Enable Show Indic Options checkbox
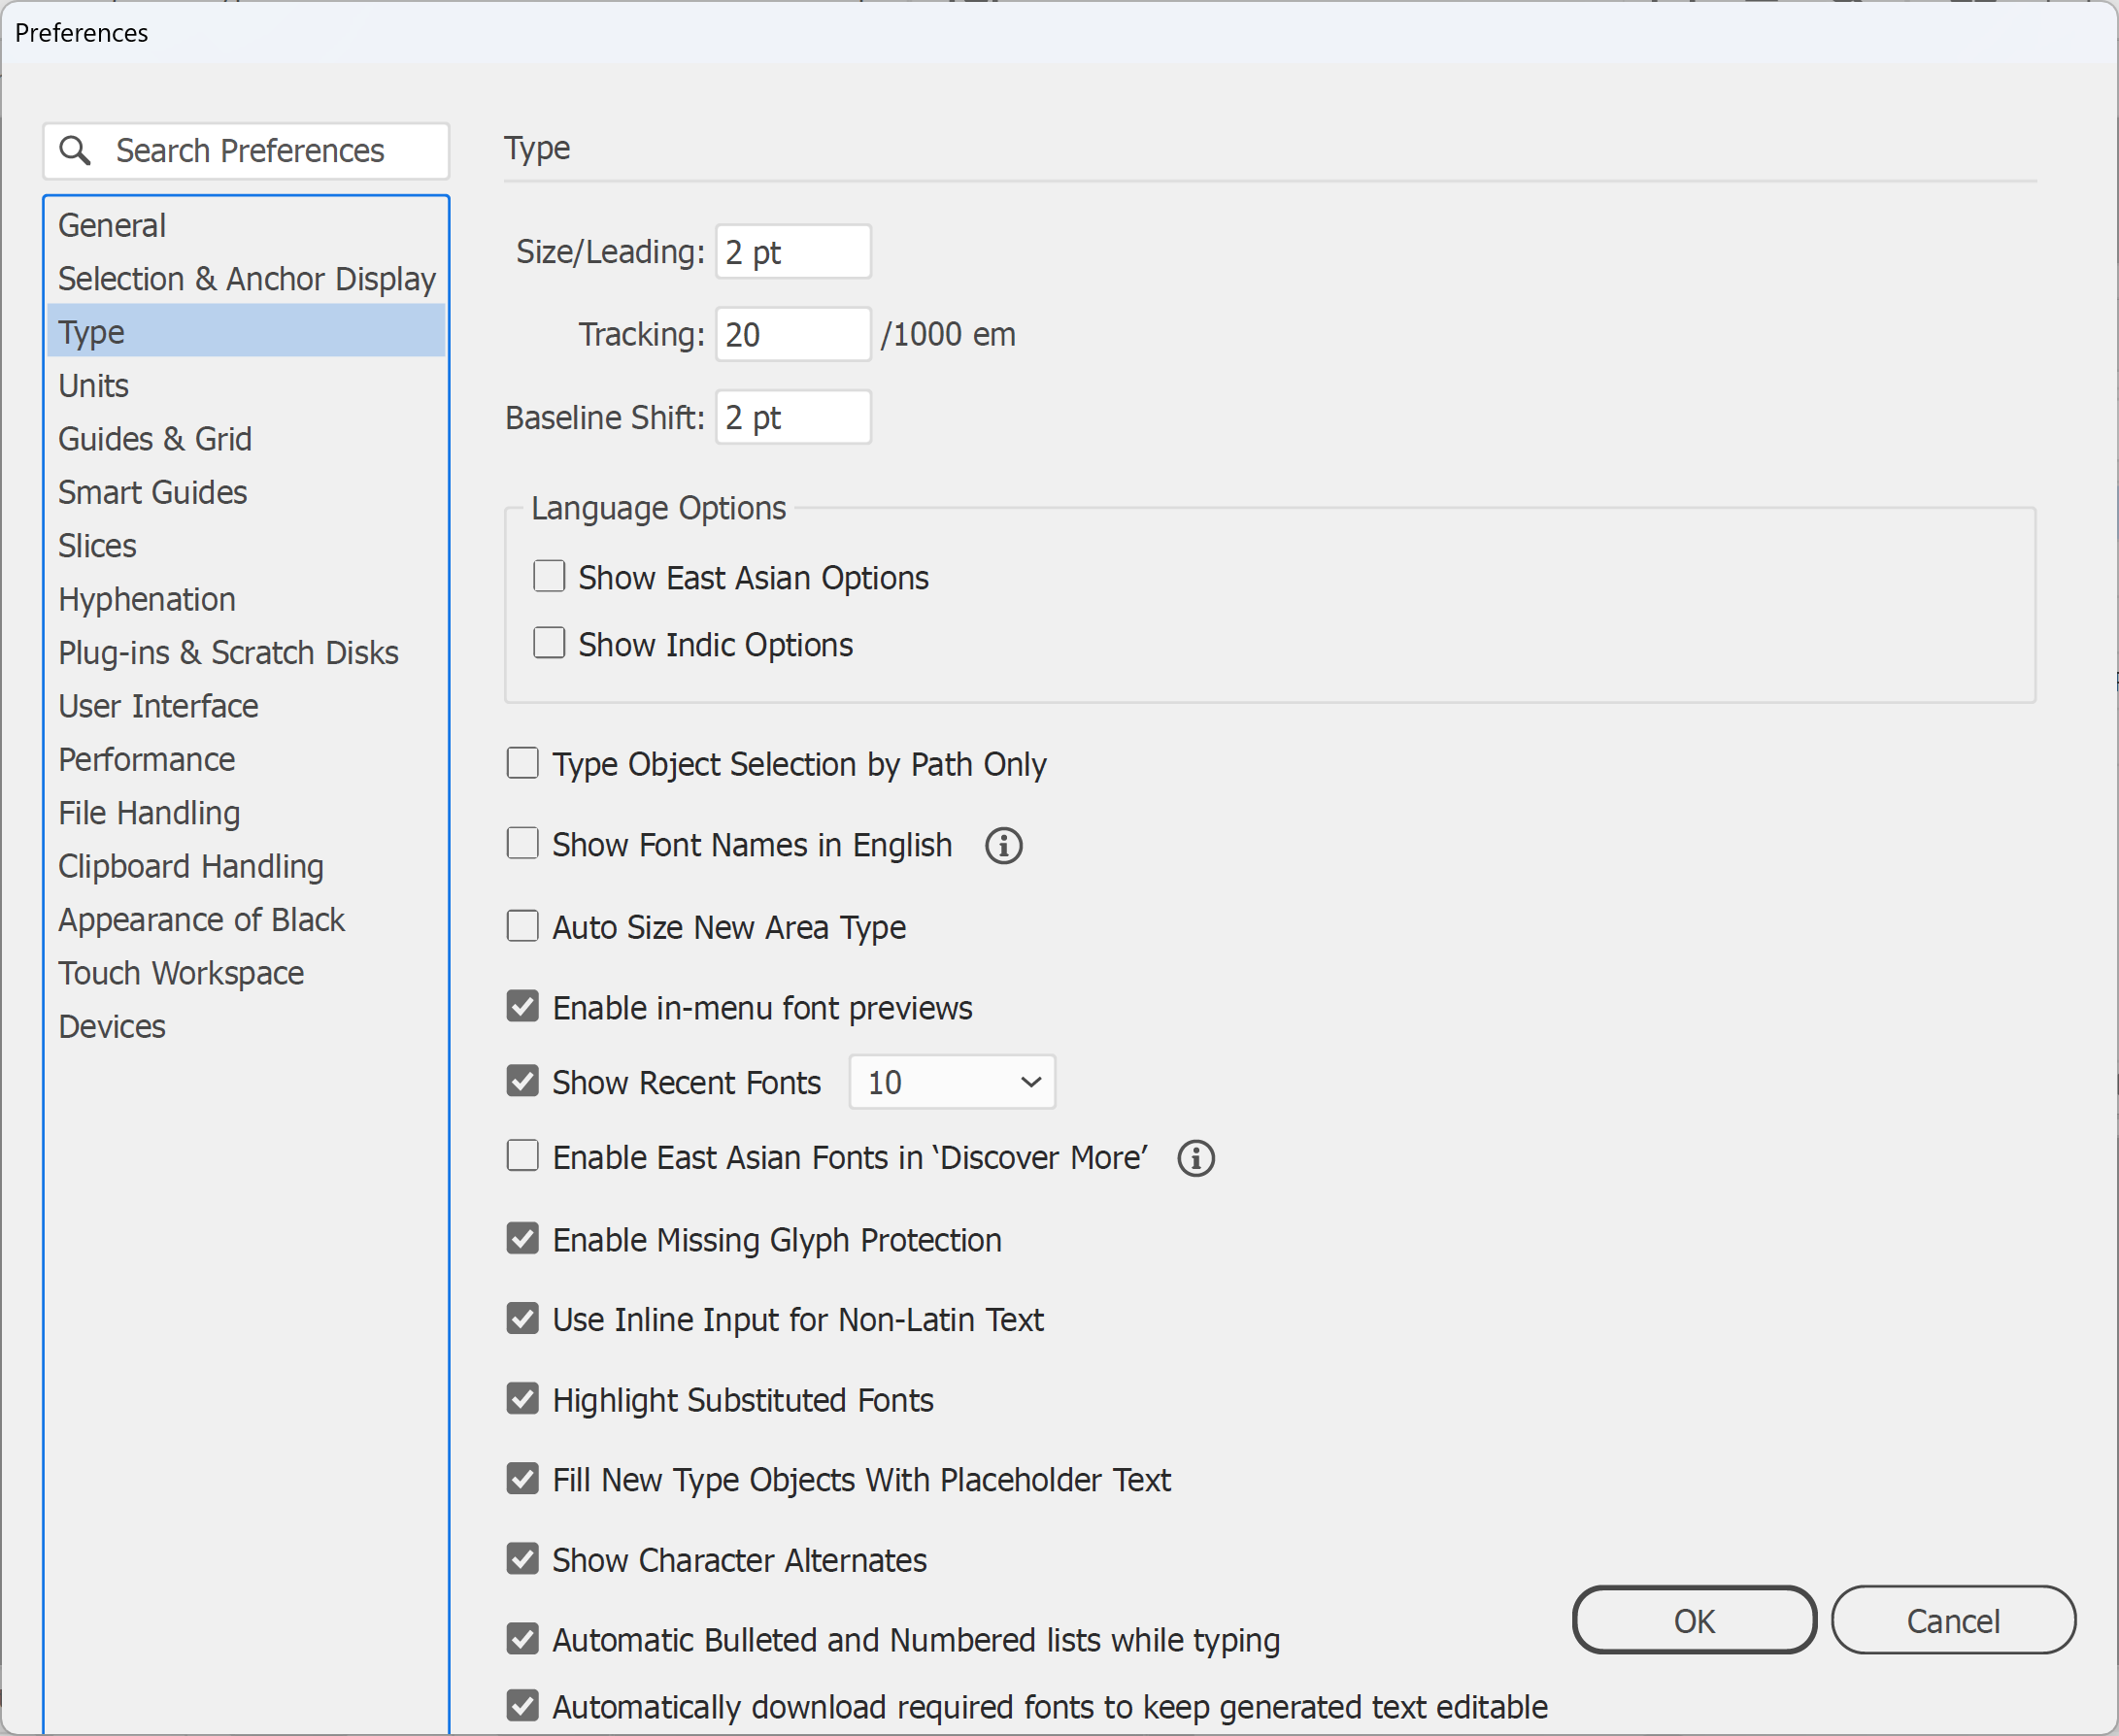The image size is (2119, 1736). tap(549, 643)
